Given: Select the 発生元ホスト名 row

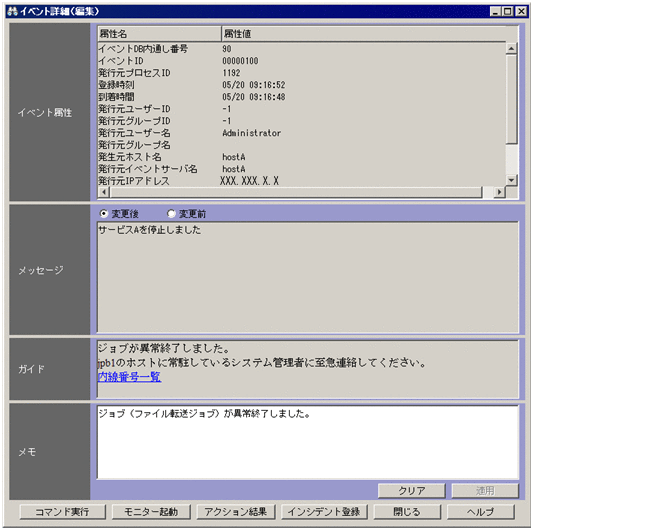Looking at the screenshot, I should click(301, 157).
